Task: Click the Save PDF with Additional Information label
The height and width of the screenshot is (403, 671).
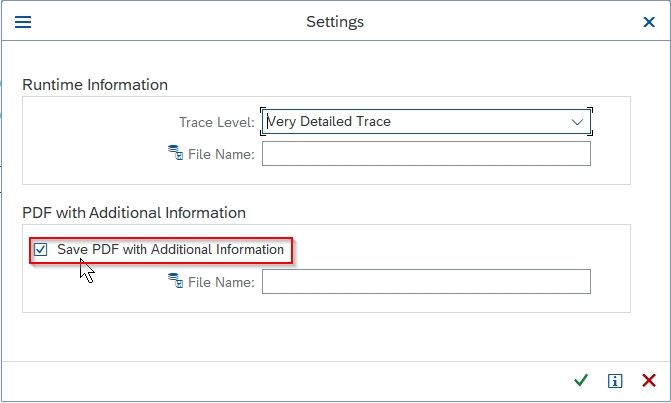Action: (170, 249)
